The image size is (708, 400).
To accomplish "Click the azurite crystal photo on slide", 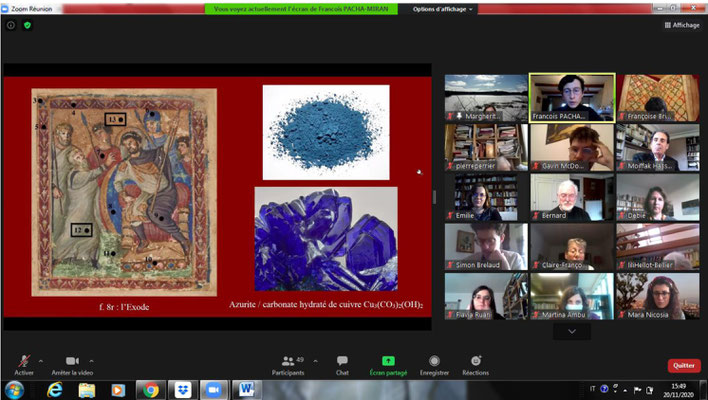I will click(x=326, y=239).
